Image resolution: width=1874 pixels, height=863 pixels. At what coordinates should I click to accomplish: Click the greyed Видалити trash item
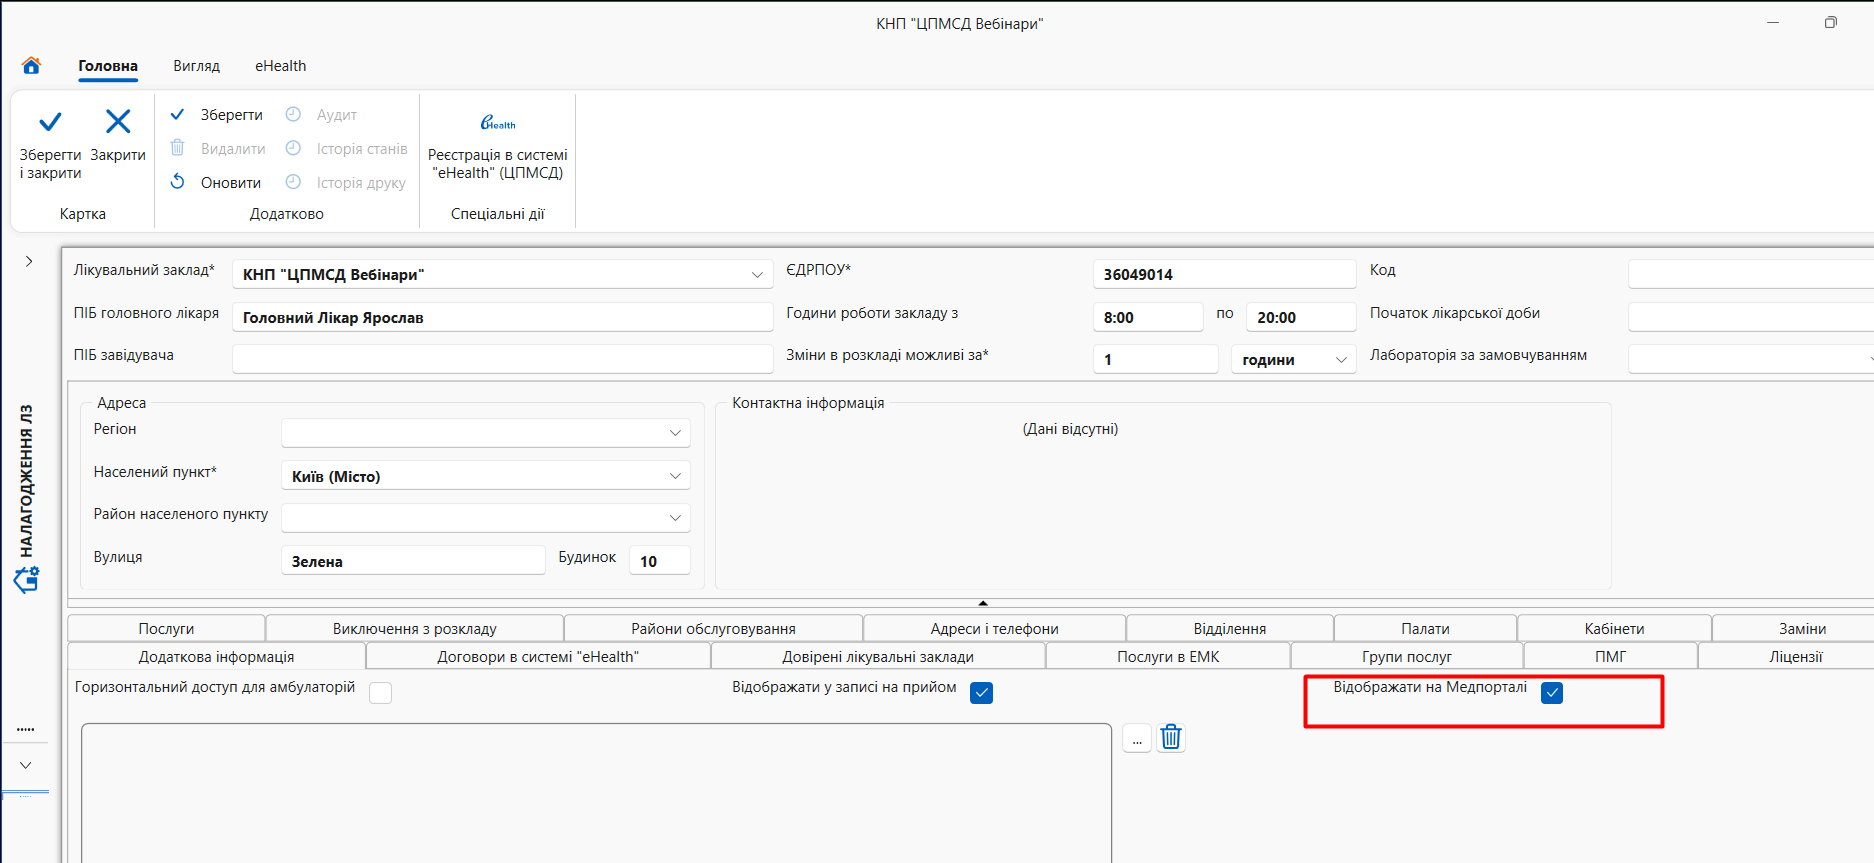(217, 148)
